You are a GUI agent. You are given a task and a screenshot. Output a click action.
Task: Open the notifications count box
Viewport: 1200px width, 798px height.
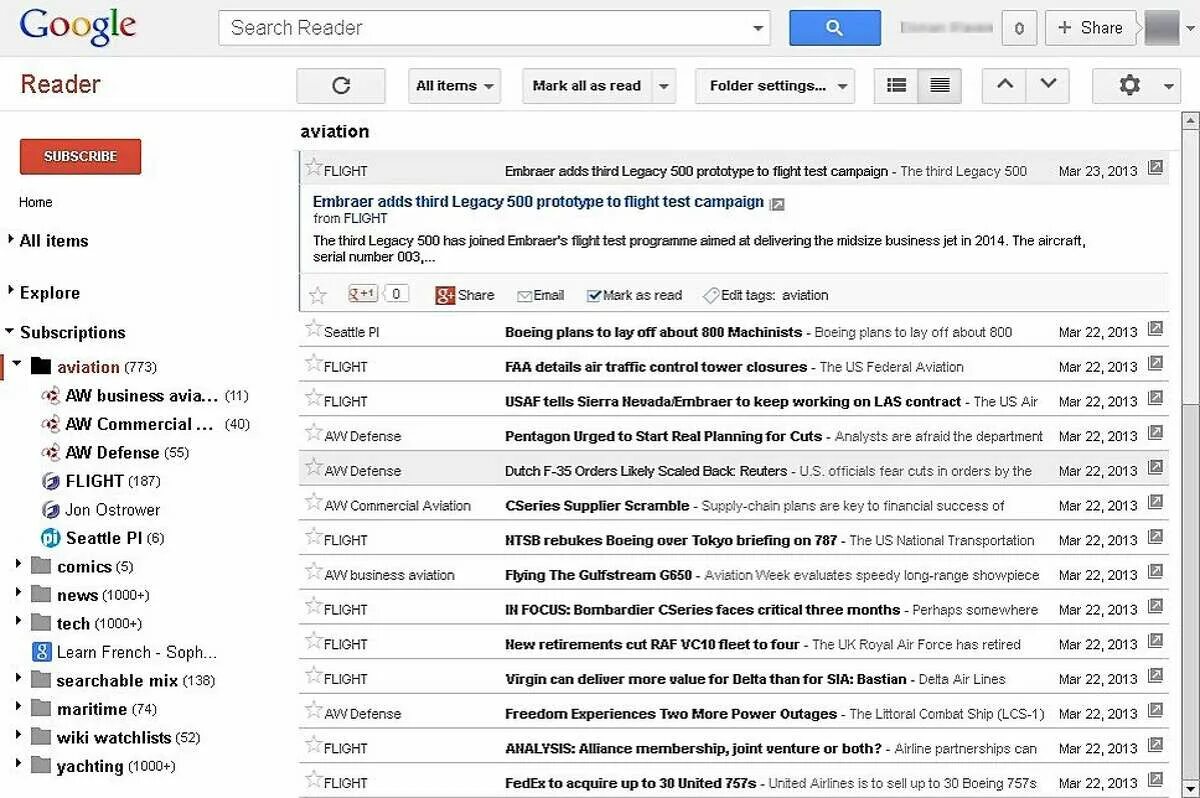[x=1019, y=28]
